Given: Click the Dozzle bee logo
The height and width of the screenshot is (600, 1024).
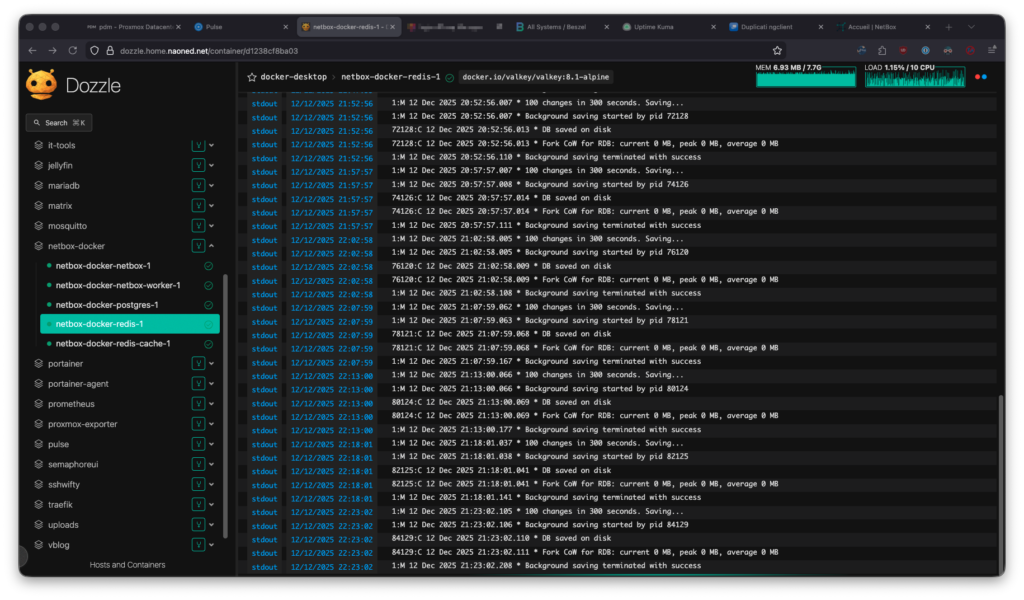Looking at the screenshot, I should [x=42, y=84].
